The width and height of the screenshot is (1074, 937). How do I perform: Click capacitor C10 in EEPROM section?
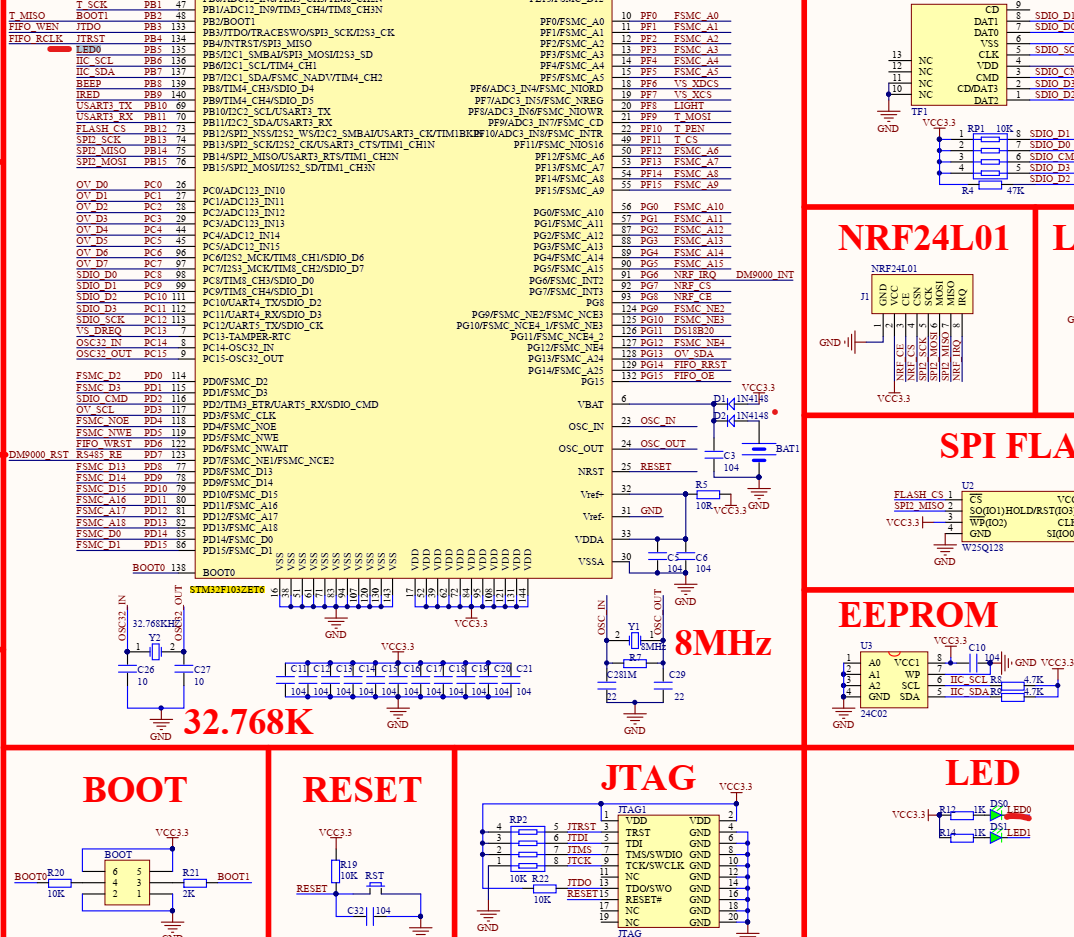tap(975, 662)
